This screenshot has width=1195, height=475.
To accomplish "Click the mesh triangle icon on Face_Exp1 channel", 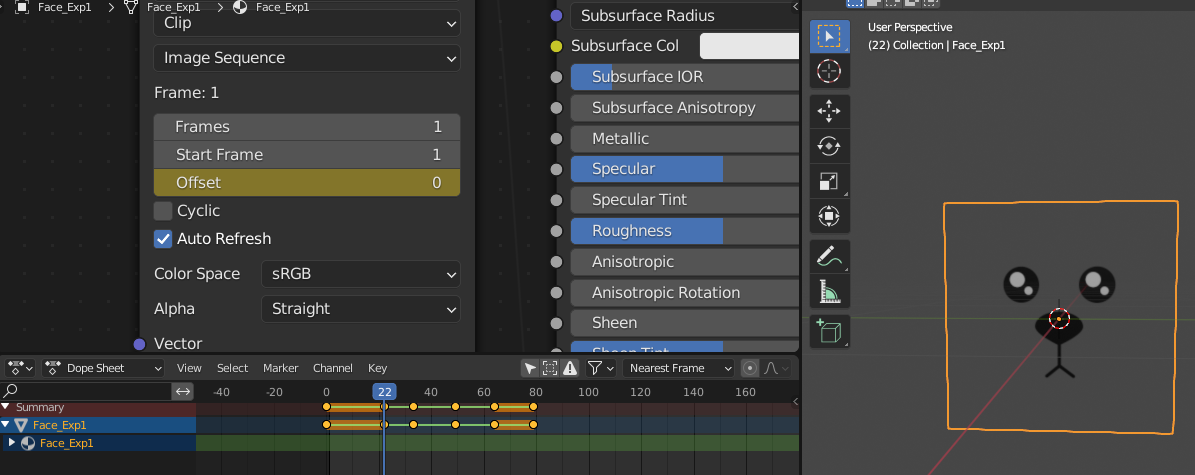I will (21, 425).
